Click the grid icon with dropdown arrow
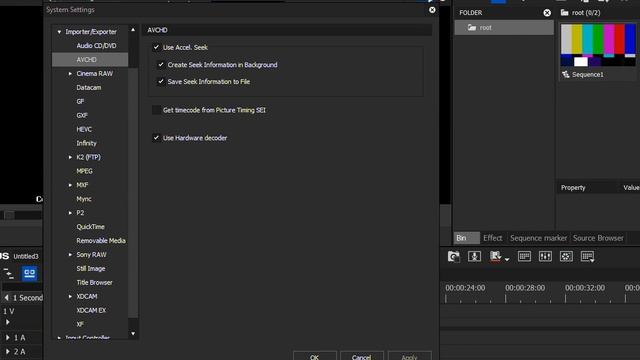Viewport: 640px width, 360px height. click(x=587, y=256)
